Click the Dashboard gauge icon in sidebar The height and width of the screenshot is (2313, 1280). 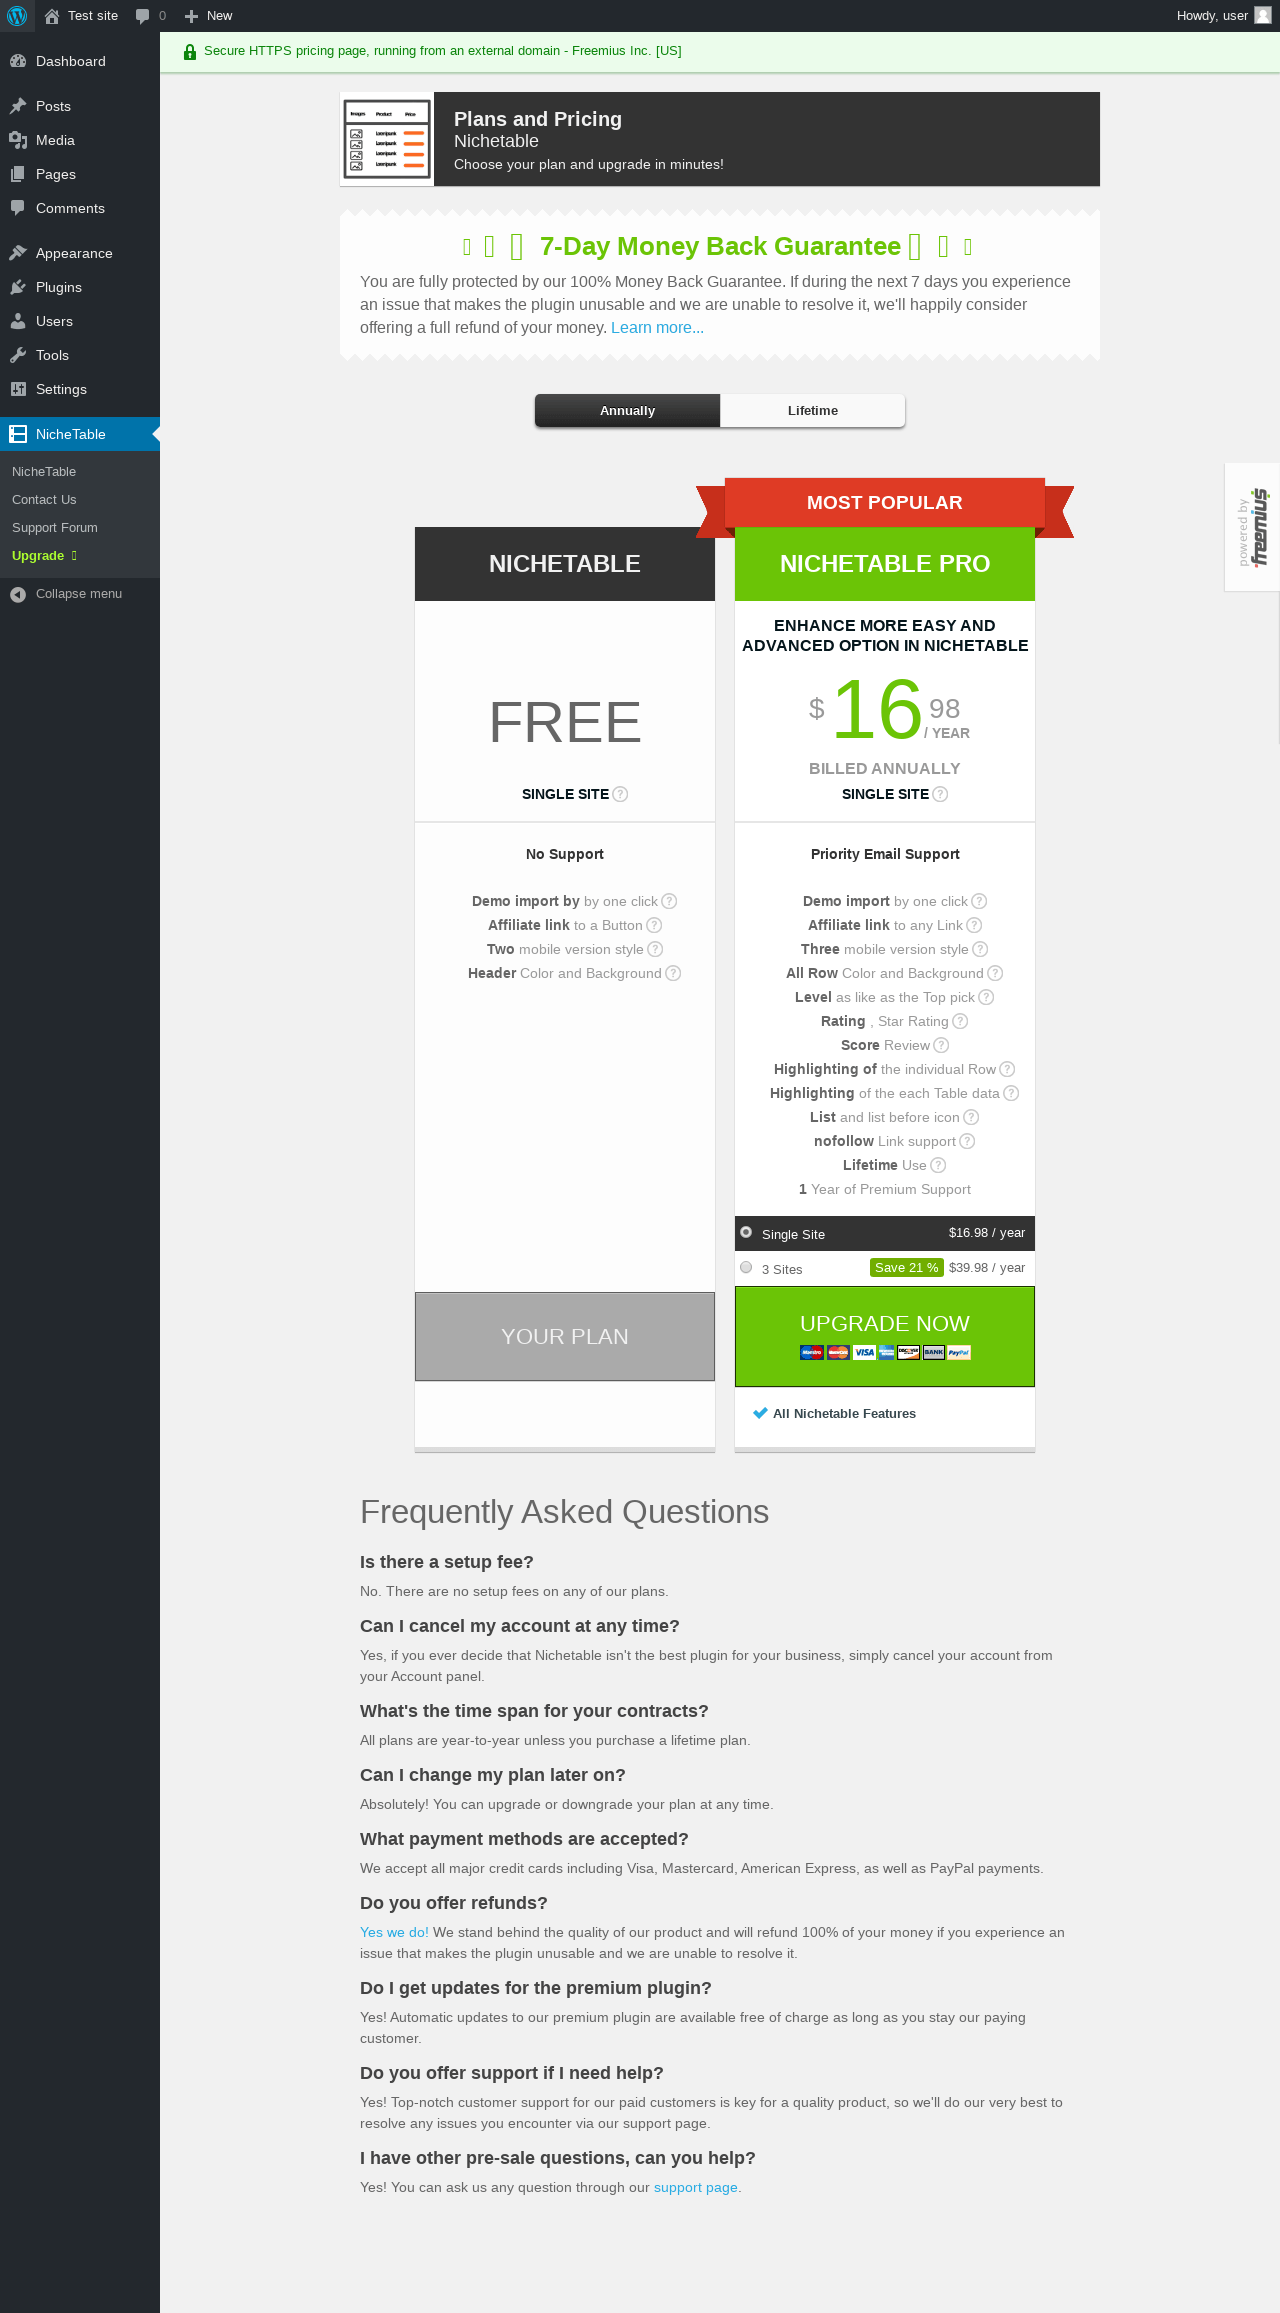[18, 61]
